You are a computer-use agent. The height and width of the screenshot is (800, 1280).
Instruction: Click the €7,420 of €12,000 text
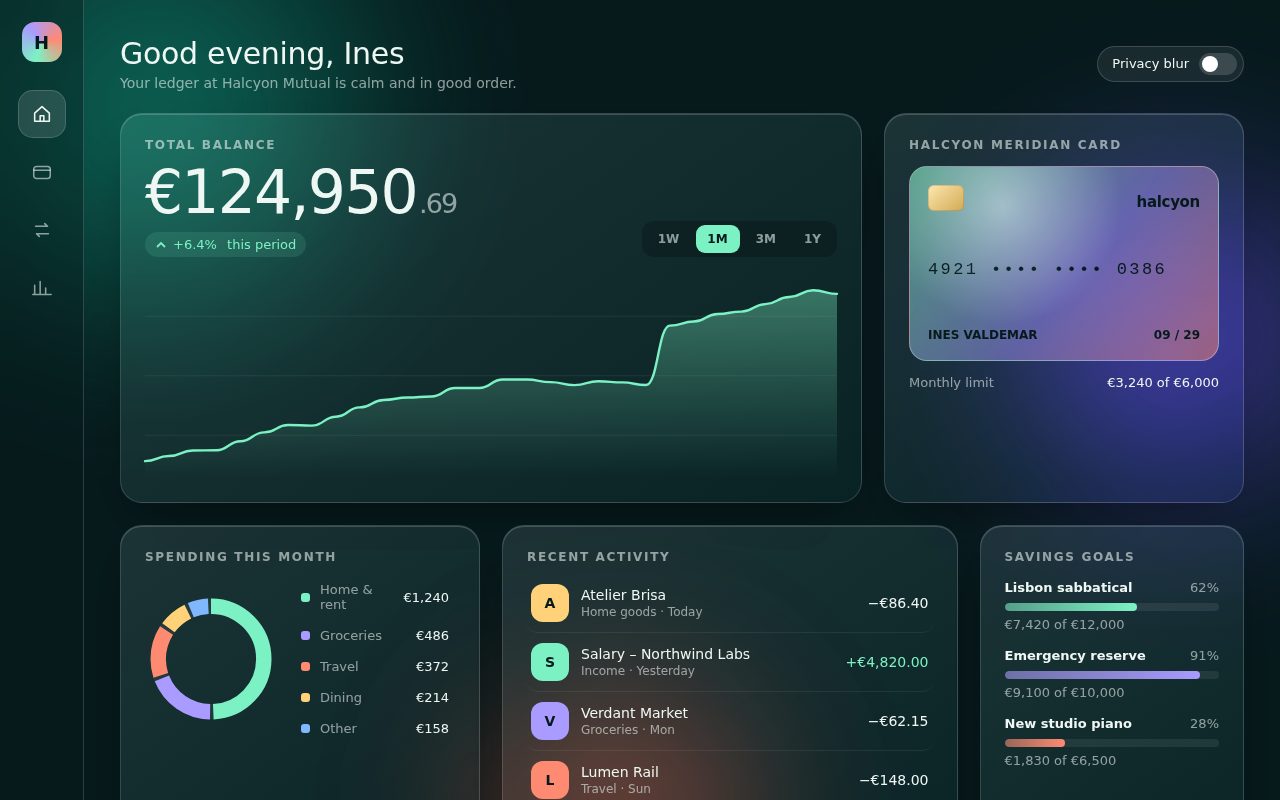click(x=1064, y=625)
